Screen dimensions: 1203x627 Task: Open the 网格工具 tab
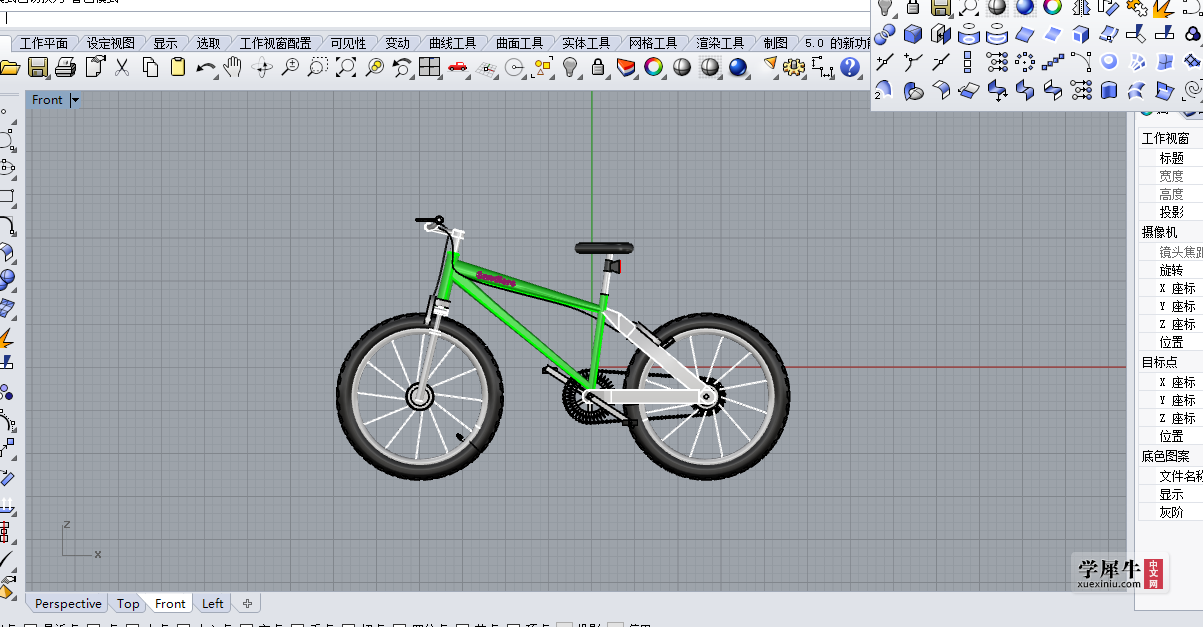652,43
